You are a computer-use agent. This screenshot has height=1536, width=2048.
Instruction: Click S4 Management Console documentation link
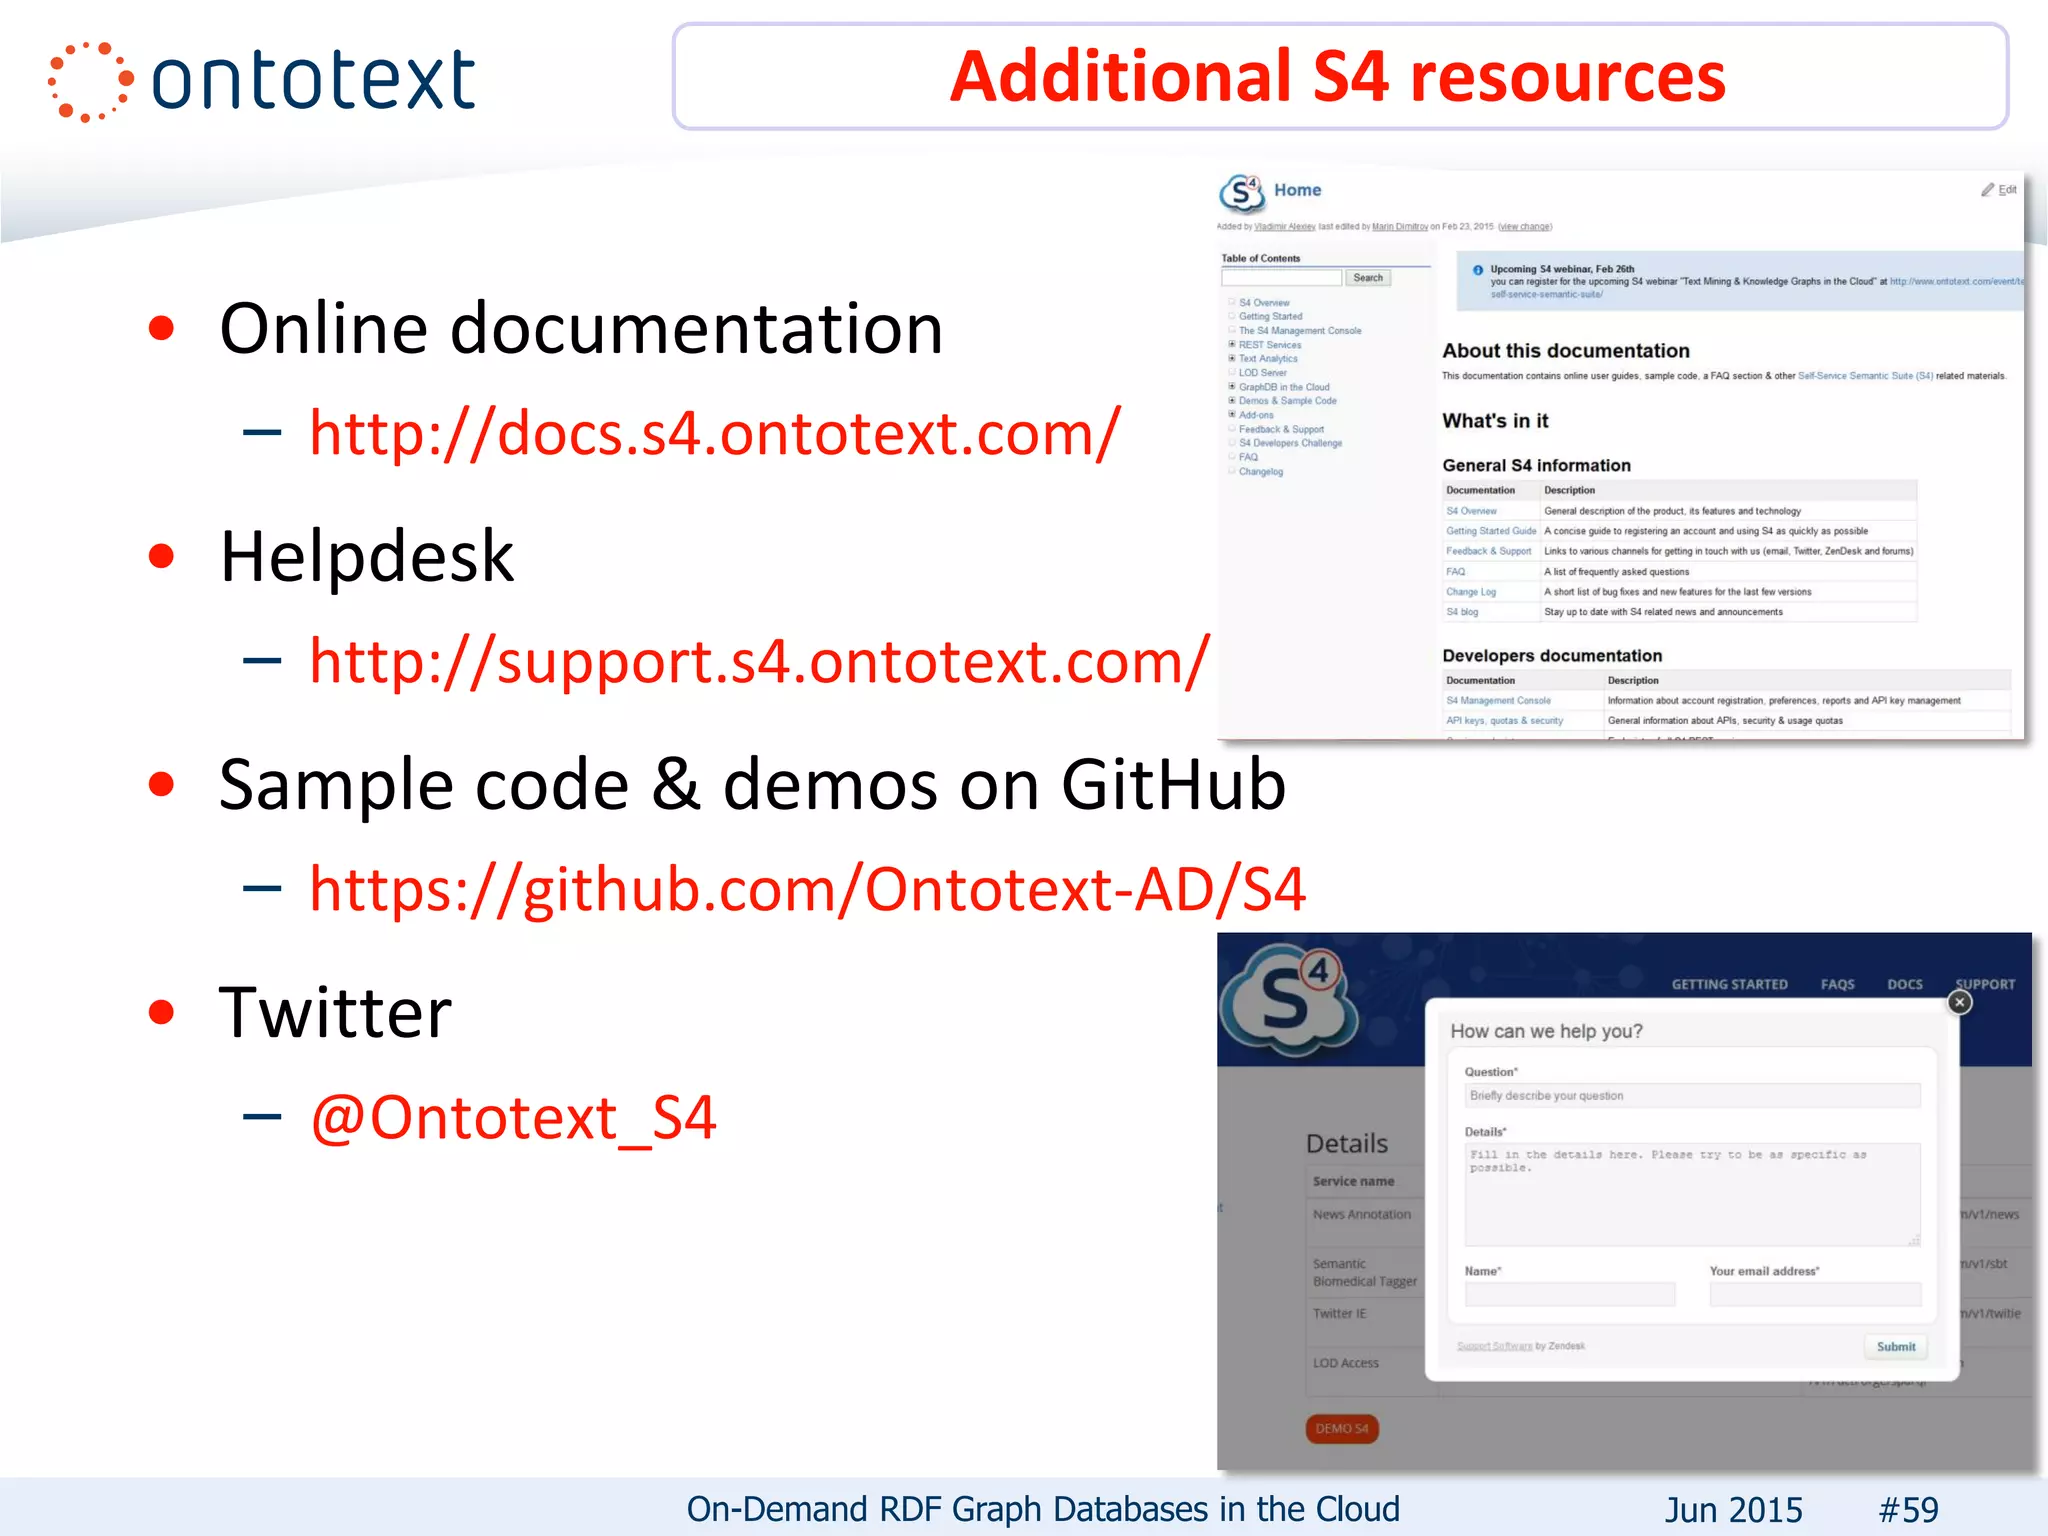(1498, 701)
